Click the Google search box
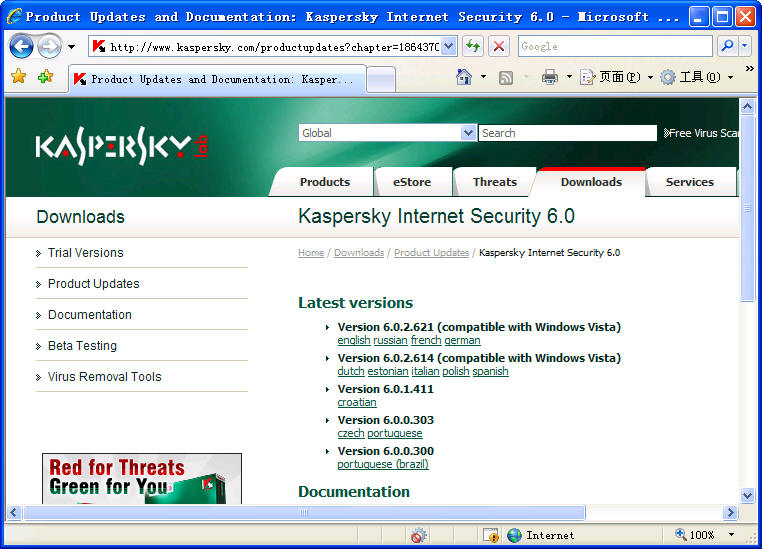 [615, 46]
